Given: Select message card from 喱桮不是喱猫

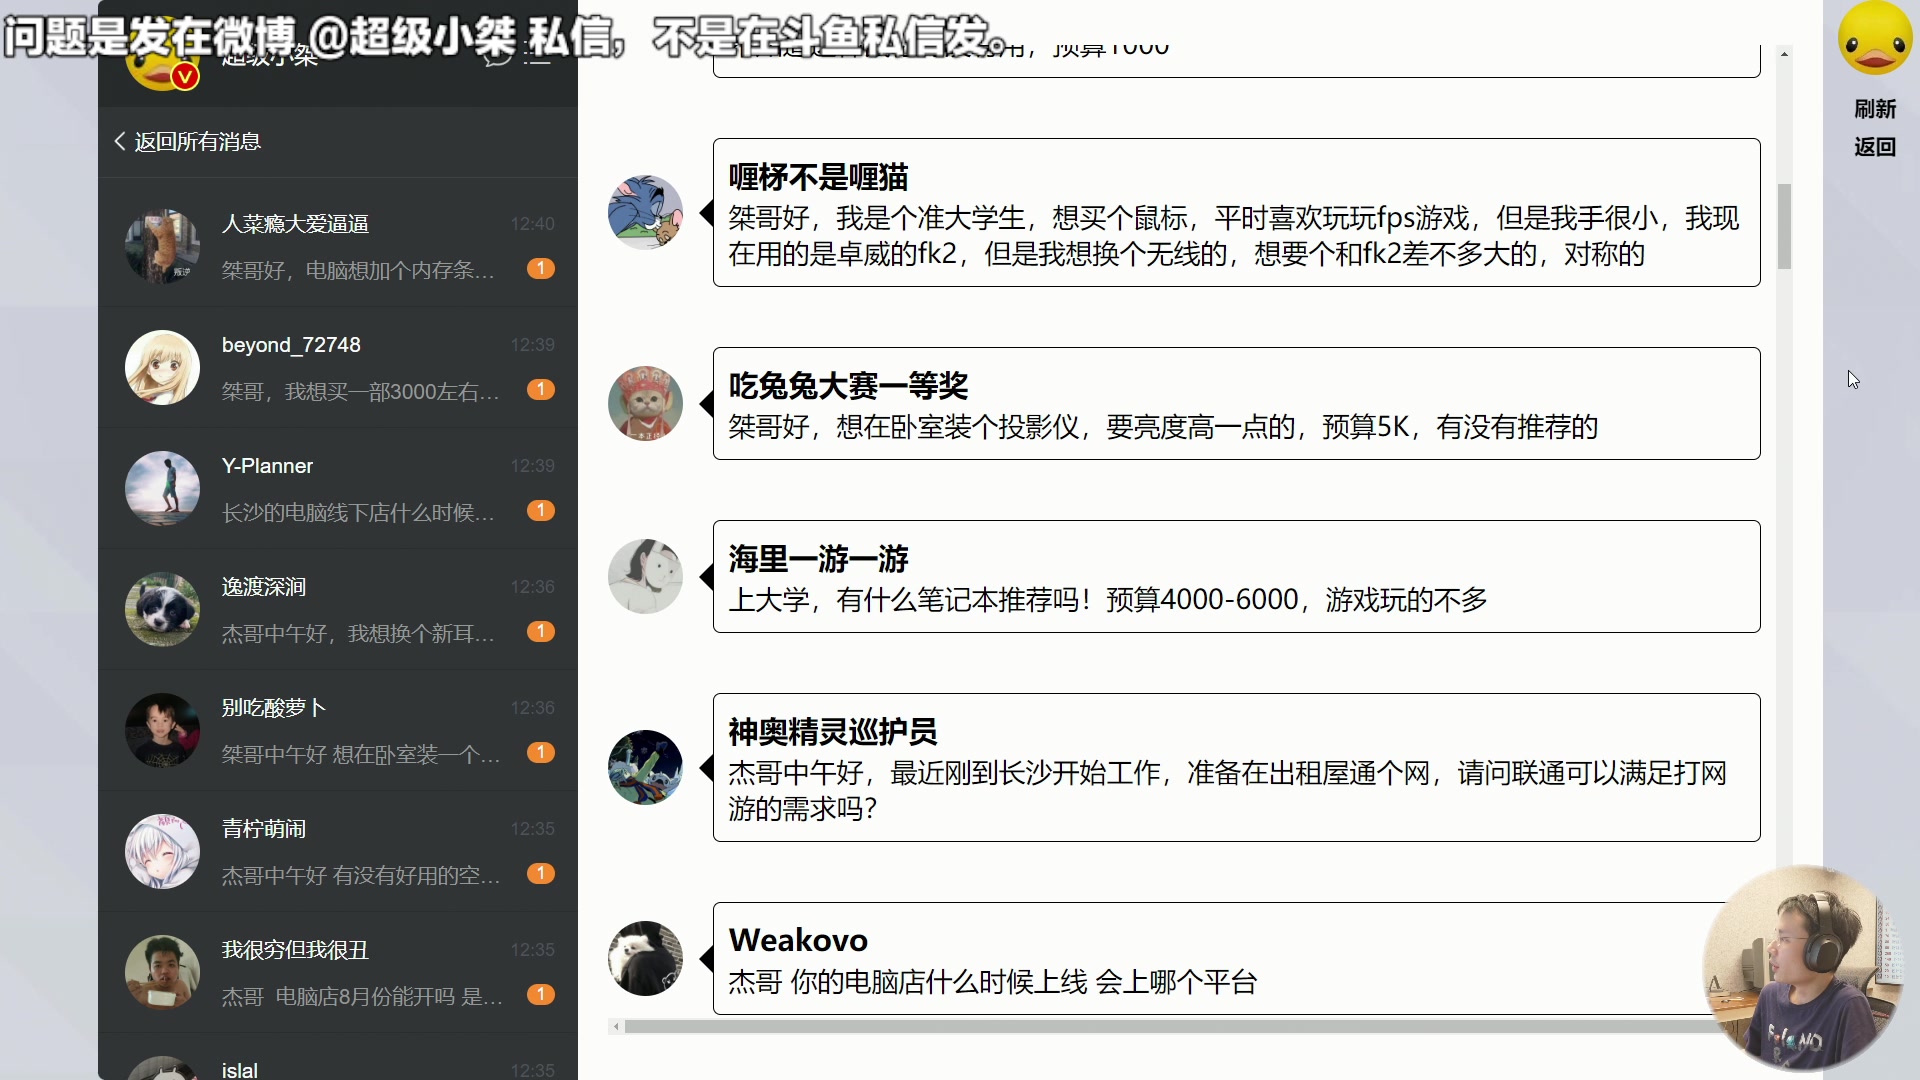Looking at the screenshot, I should [x=1236, y=213].
